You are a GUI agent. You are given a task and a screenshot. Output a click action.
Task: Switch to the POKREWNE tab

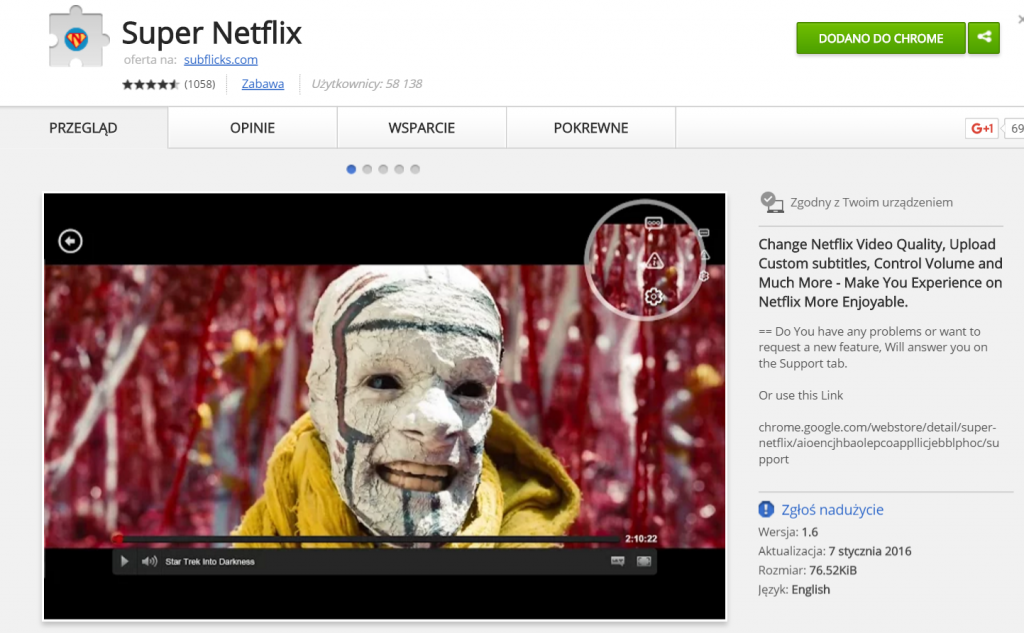click(x=591, y=128)
